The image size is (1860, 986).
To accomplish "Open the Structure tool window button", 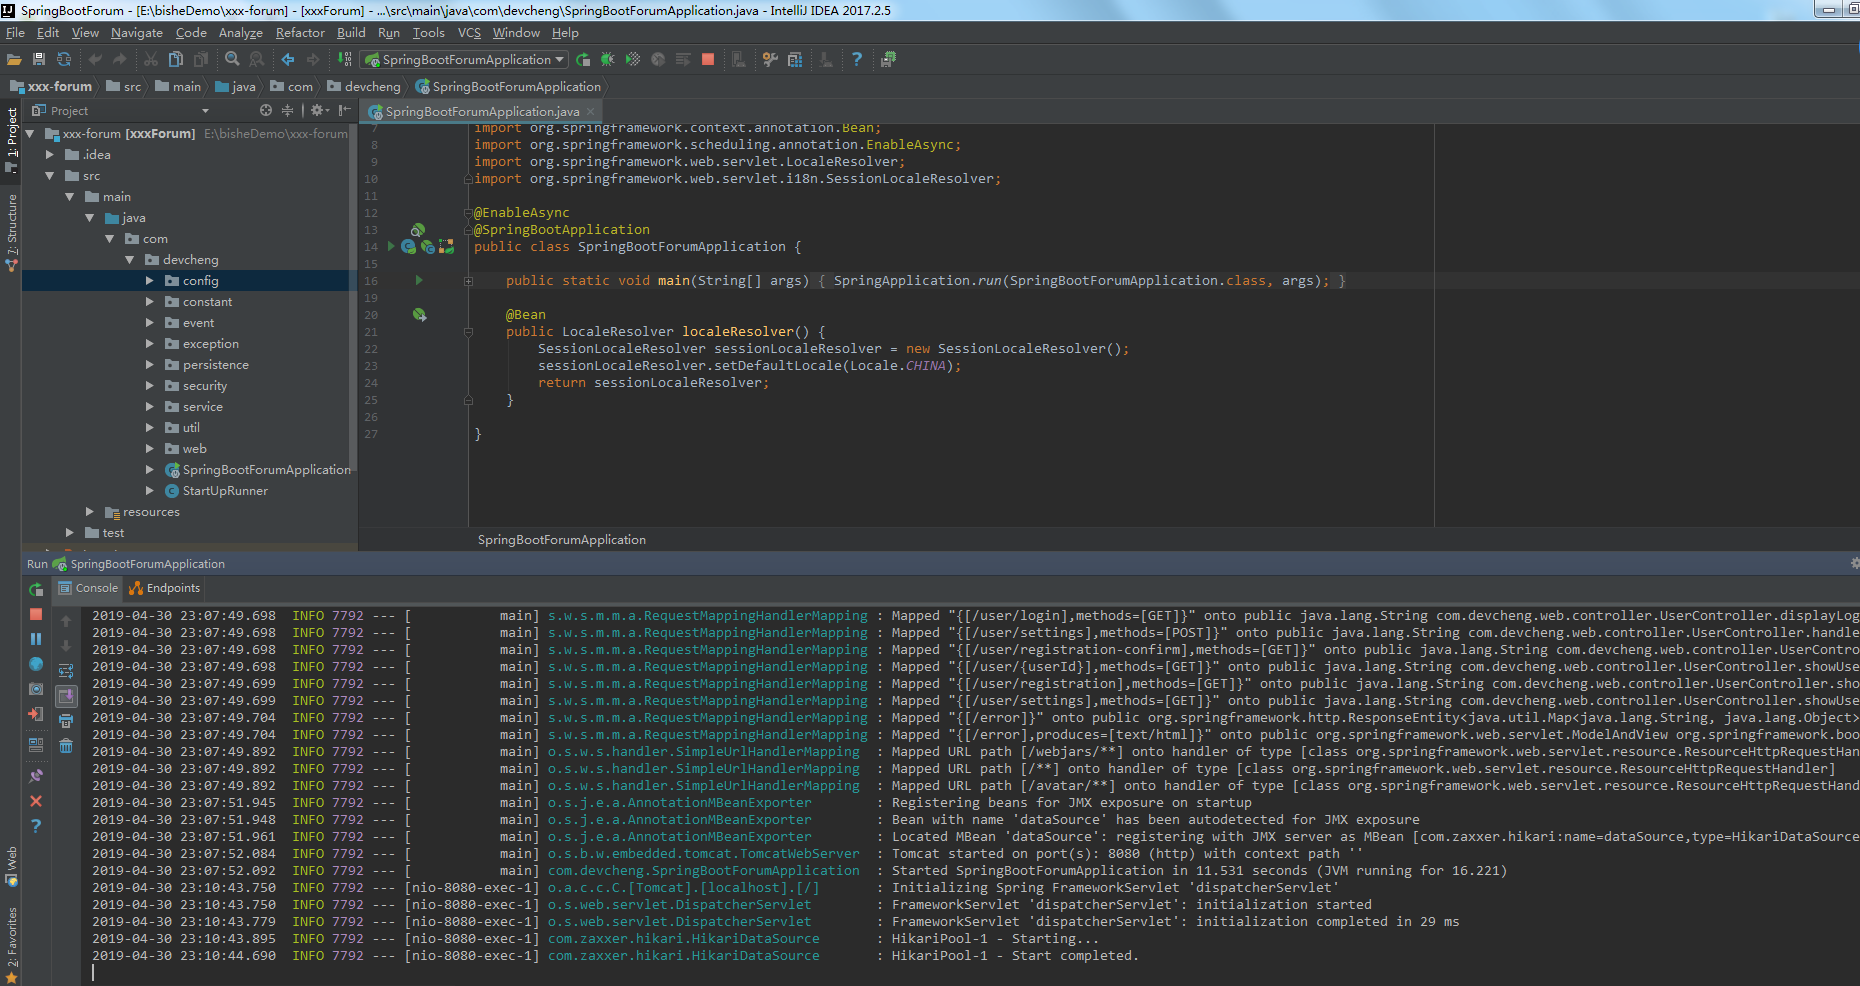I will (x=11, y=230).
